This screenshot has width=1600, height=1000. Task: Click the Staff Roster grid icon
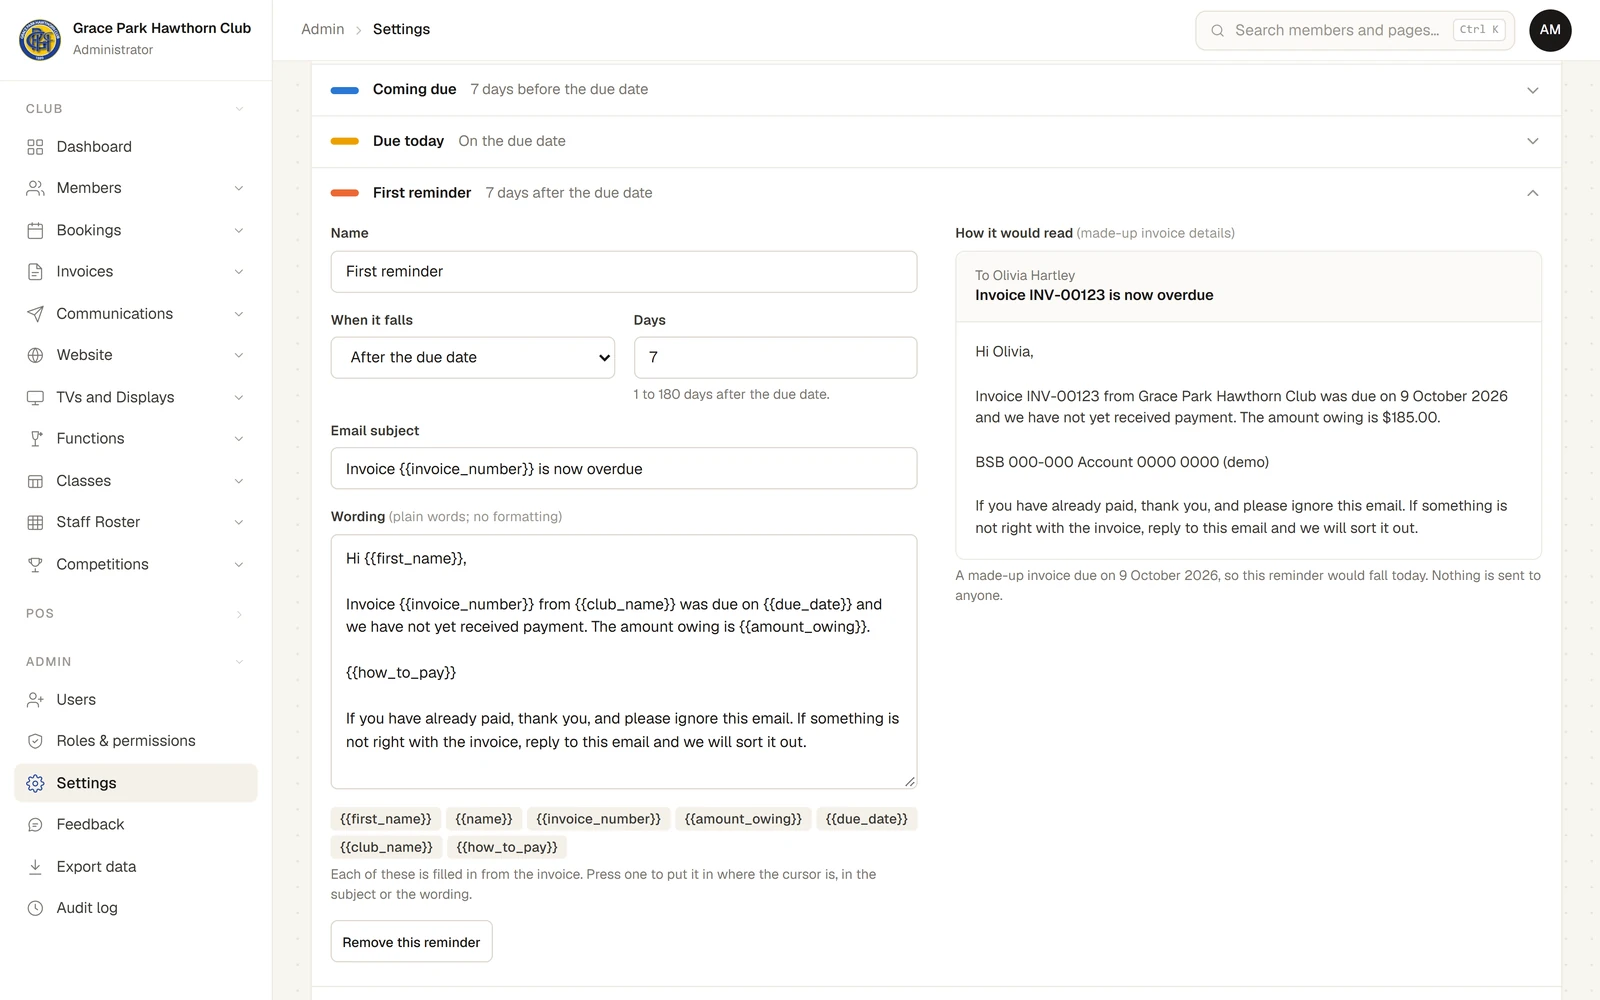point(35,522)
